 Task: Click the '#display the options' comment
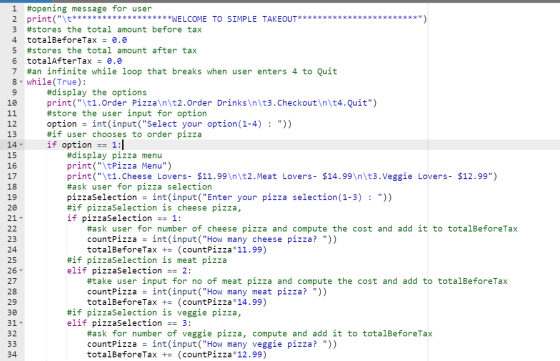coord(96,92)
